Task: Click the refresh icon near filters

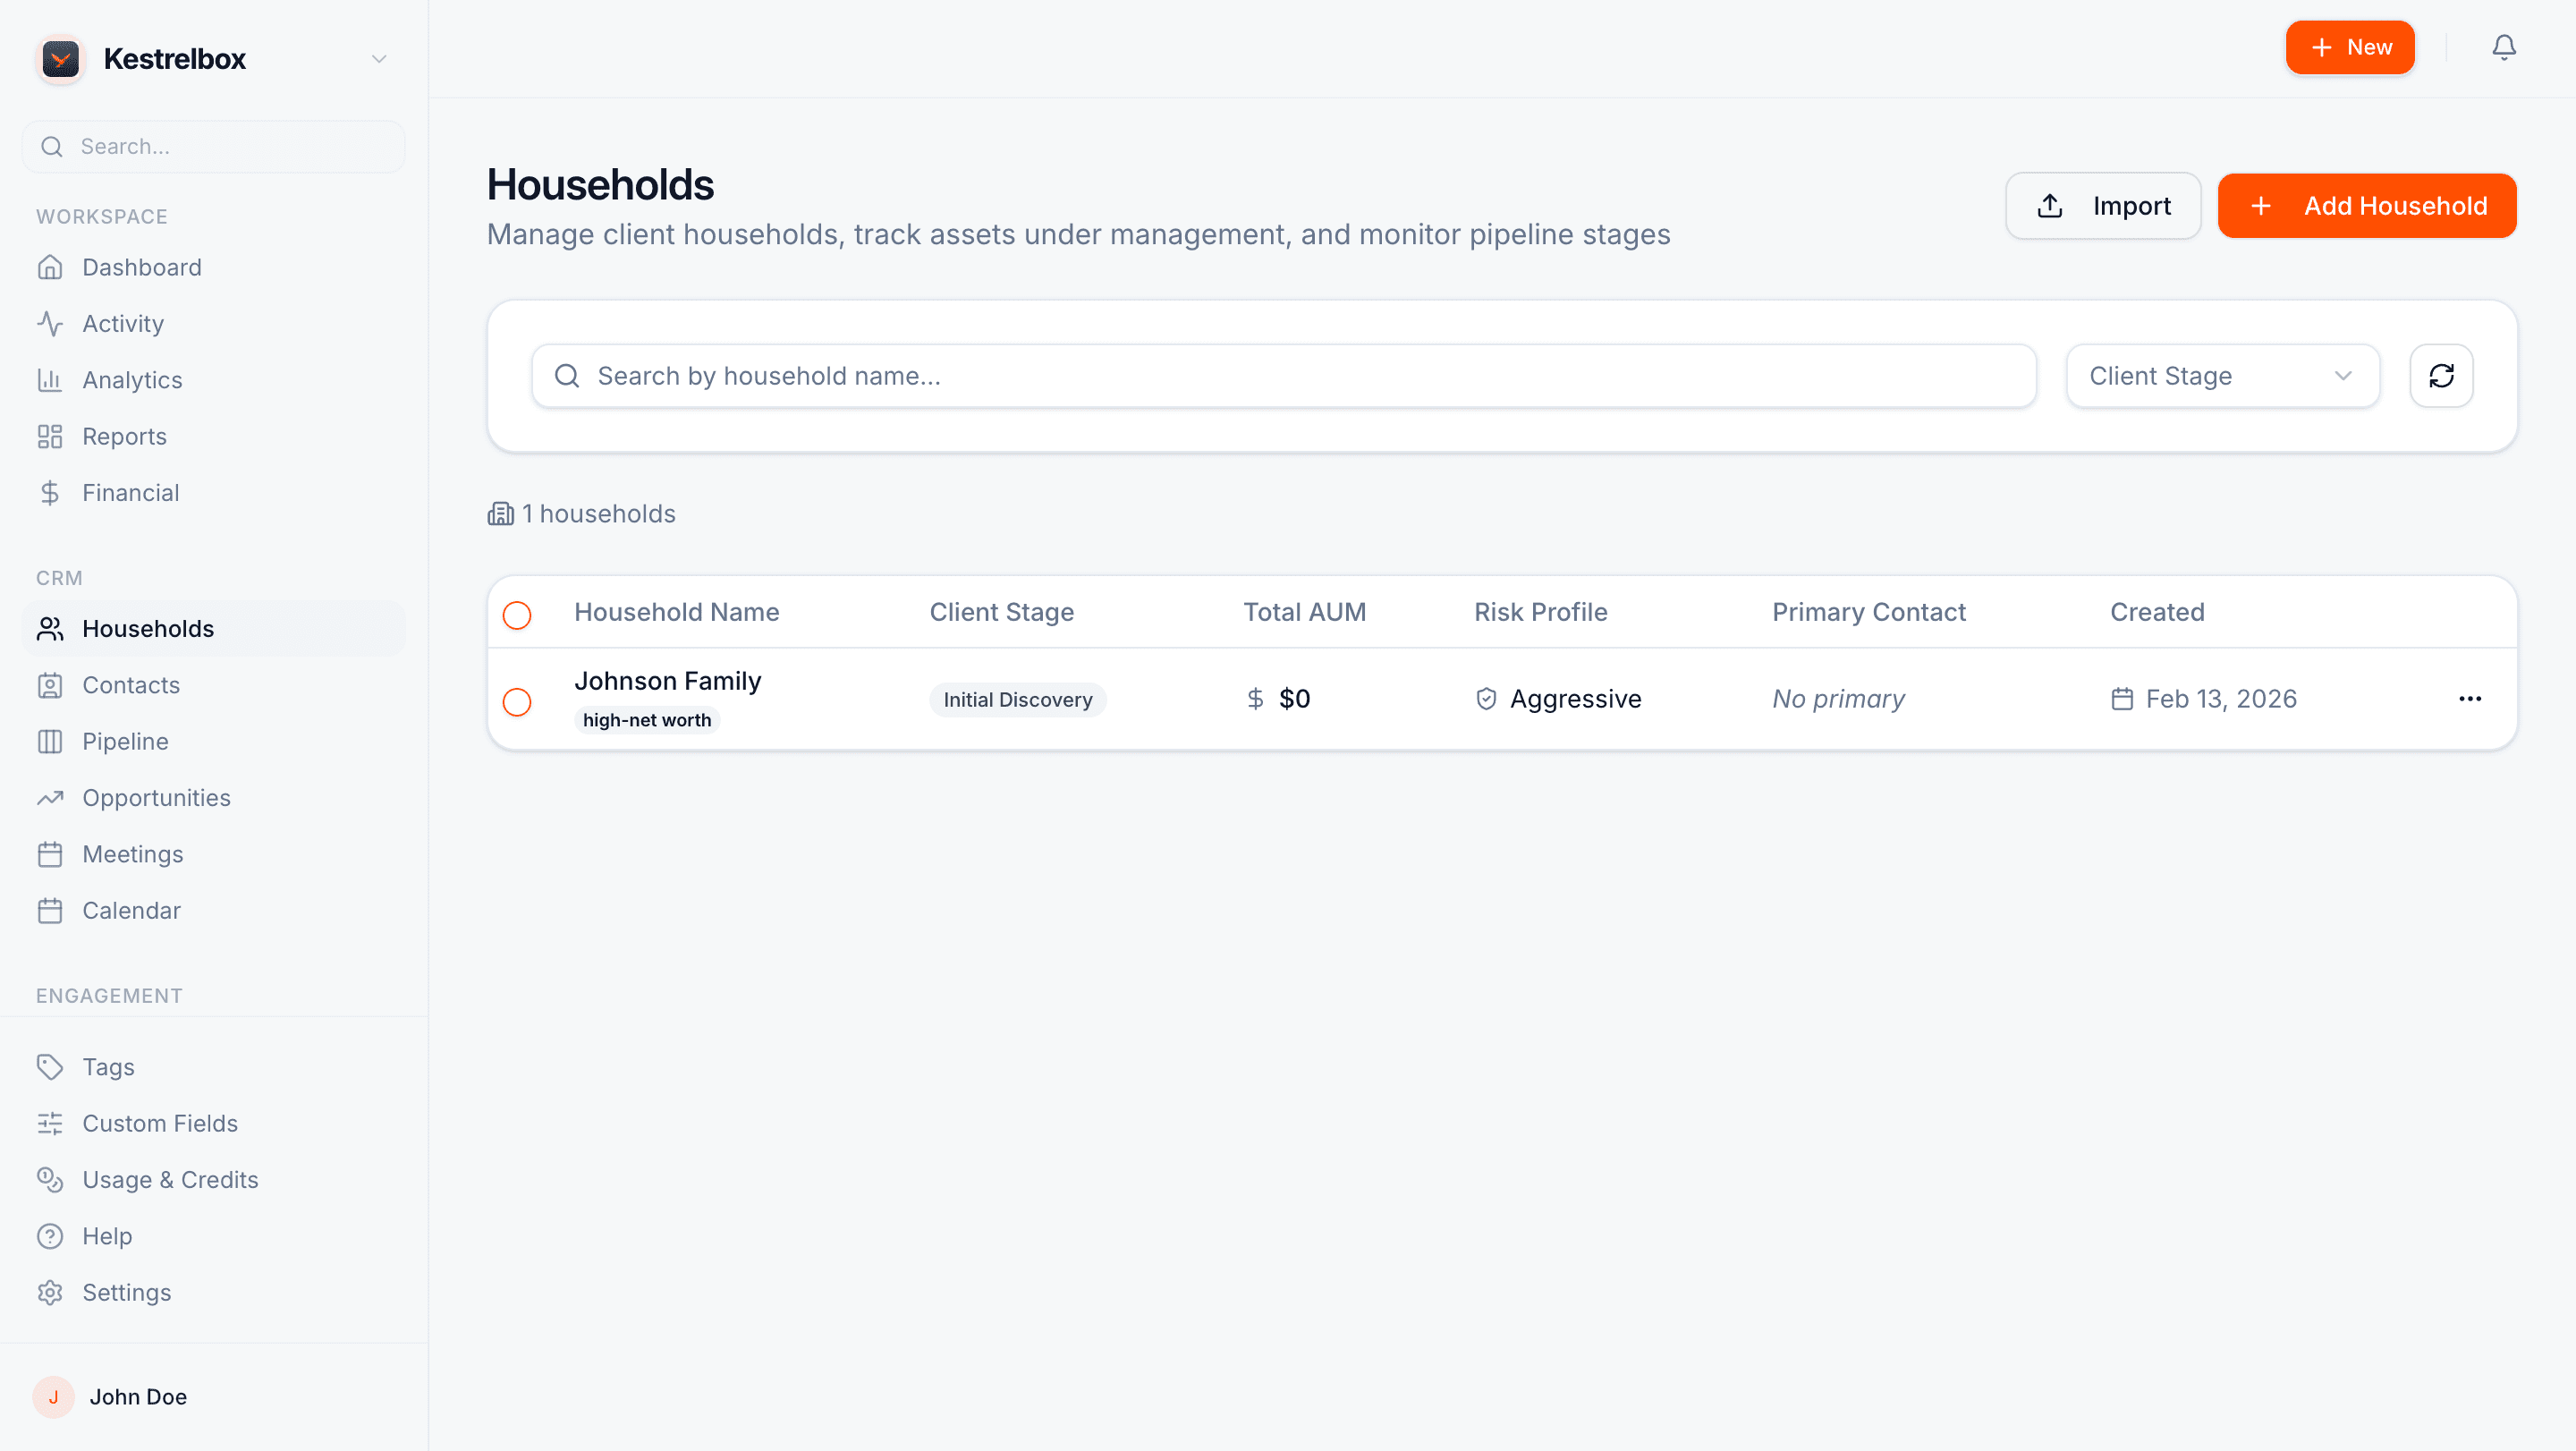Action: click(2440, 375)
